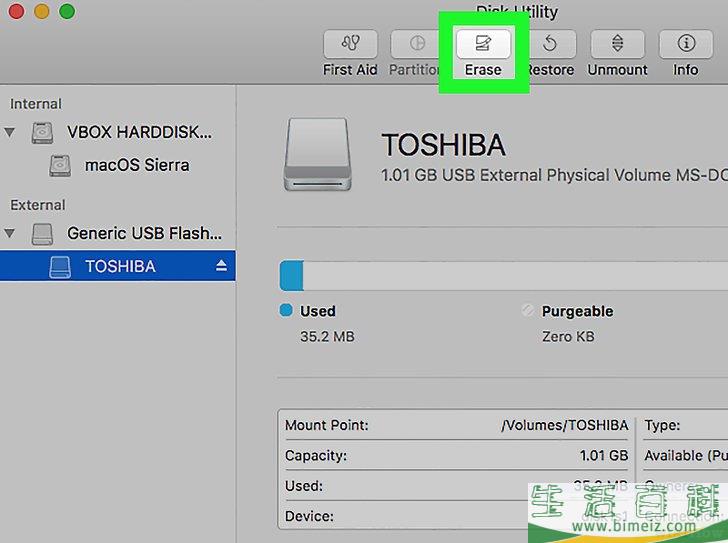
Task: Click the large TOSHIBA drive image
Action: click(x=318, y=155)
